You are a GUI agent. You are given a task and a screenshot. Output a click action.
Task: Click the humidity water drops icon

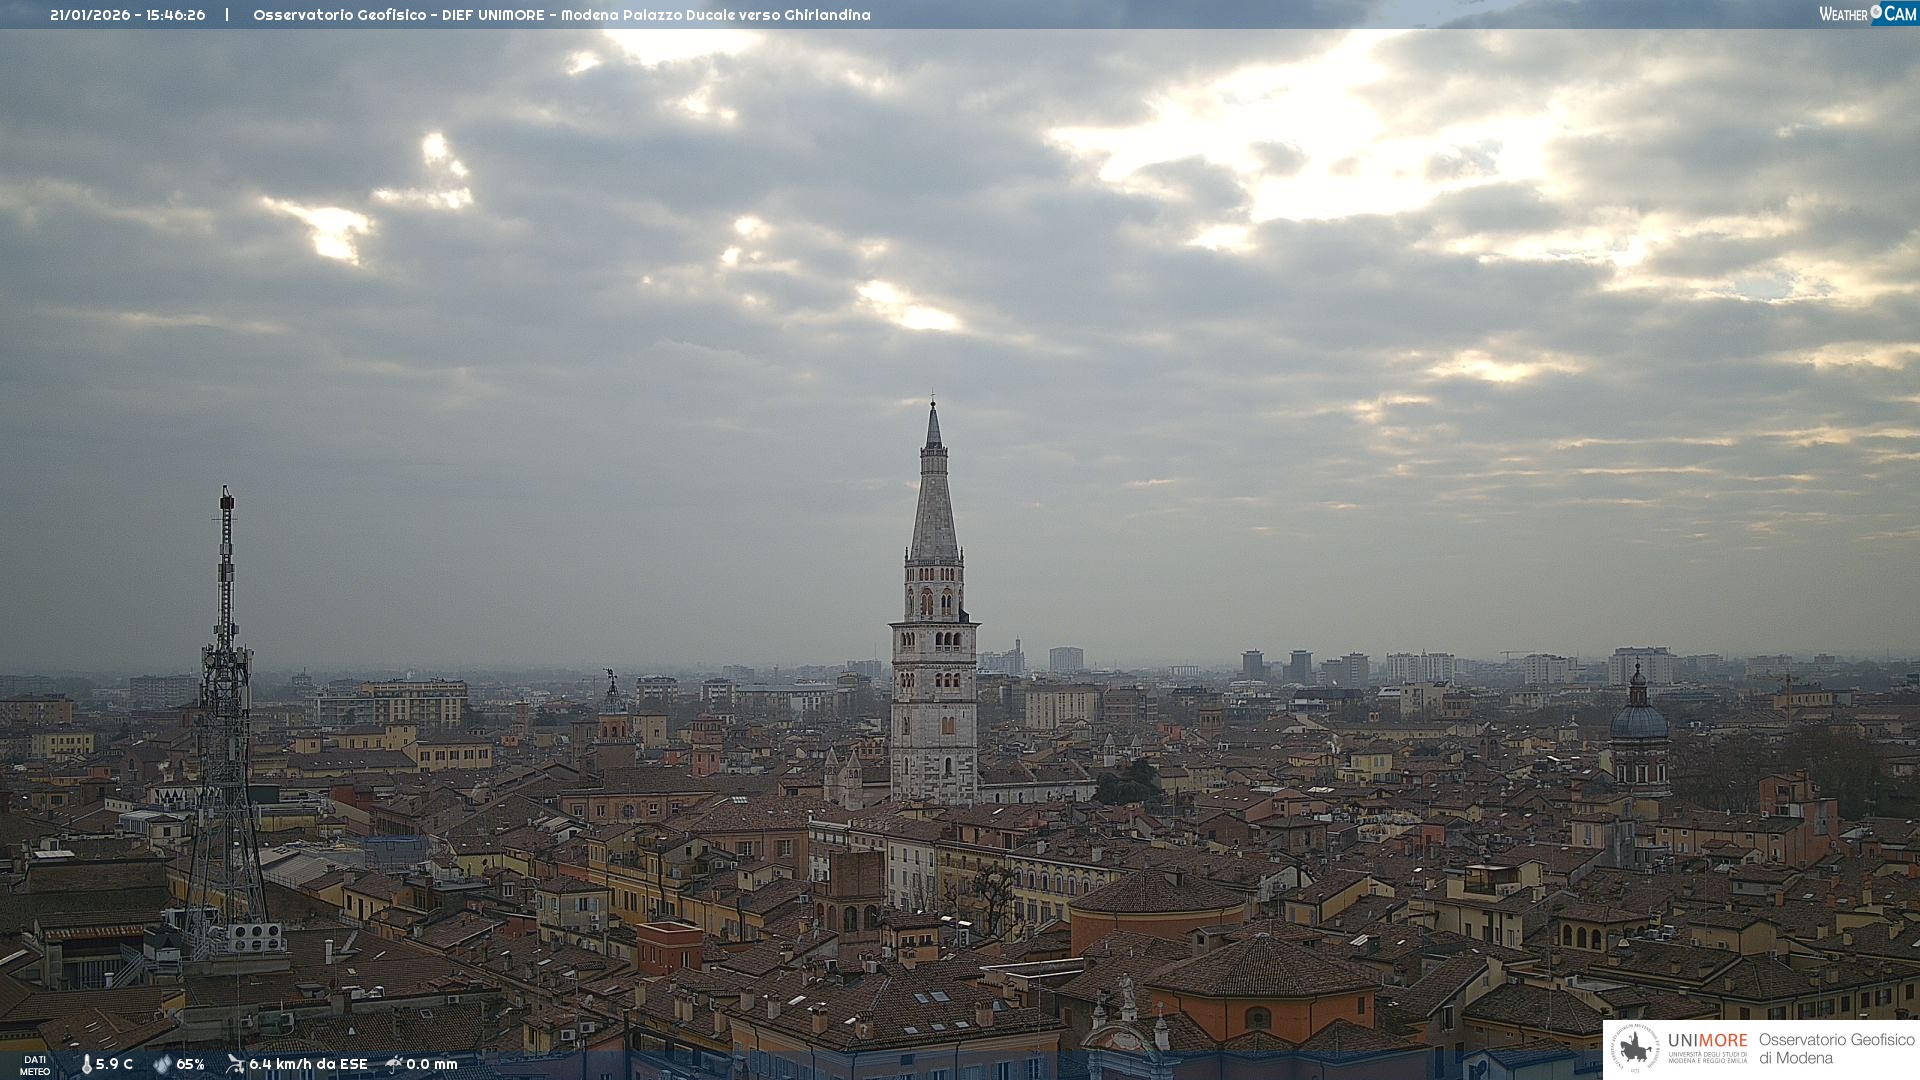[162, 1064]
